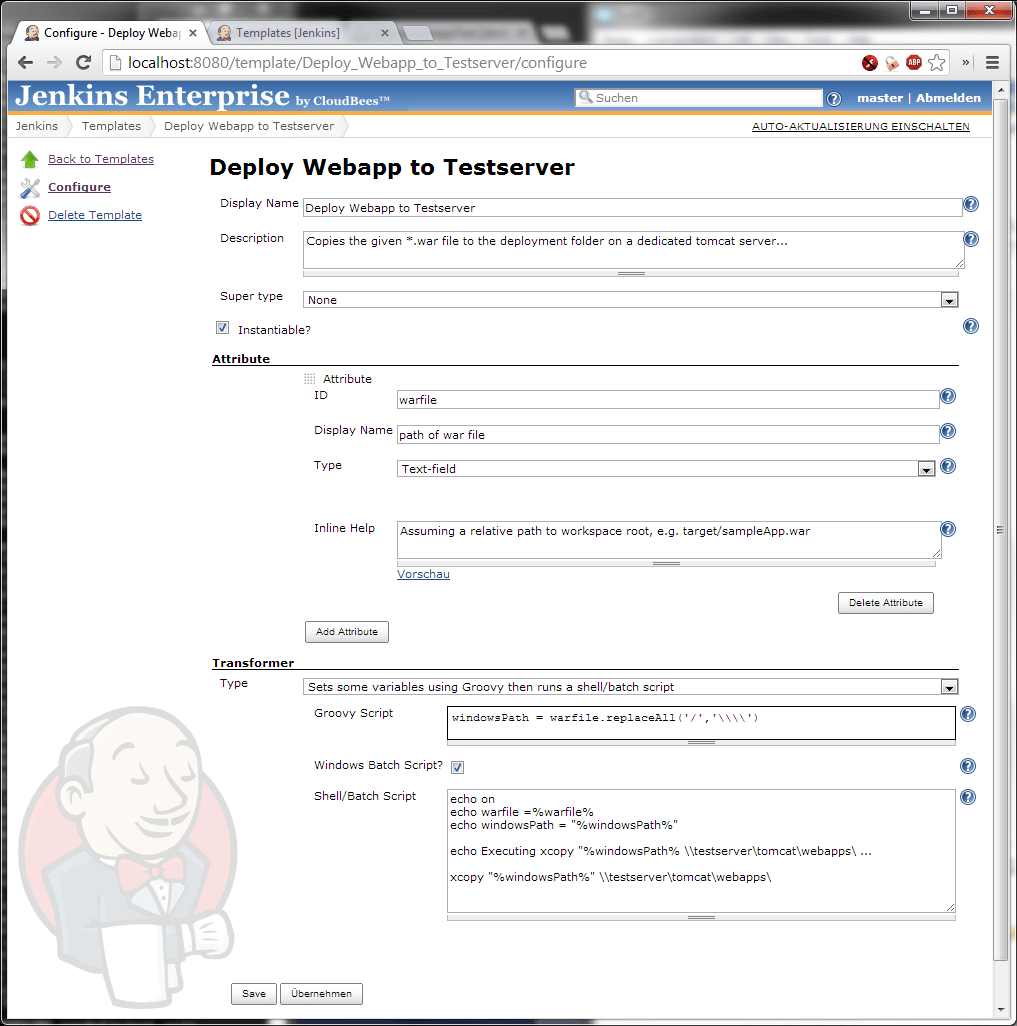1017x1026 pixels.
Task: Uncheck the Instantiable checkbox
Action: click(222, 328)
